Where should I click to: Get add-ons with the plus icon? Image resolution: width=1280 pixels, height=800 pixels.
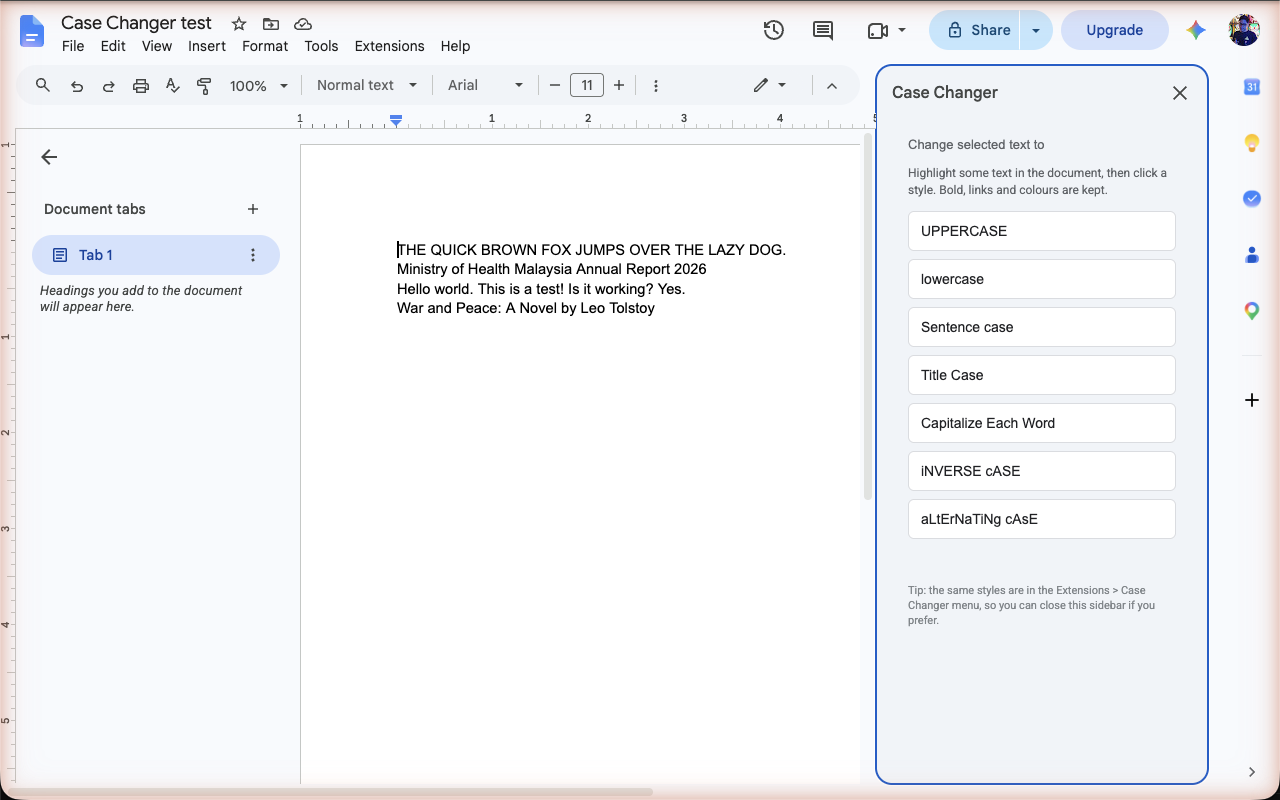(1251, 400)
